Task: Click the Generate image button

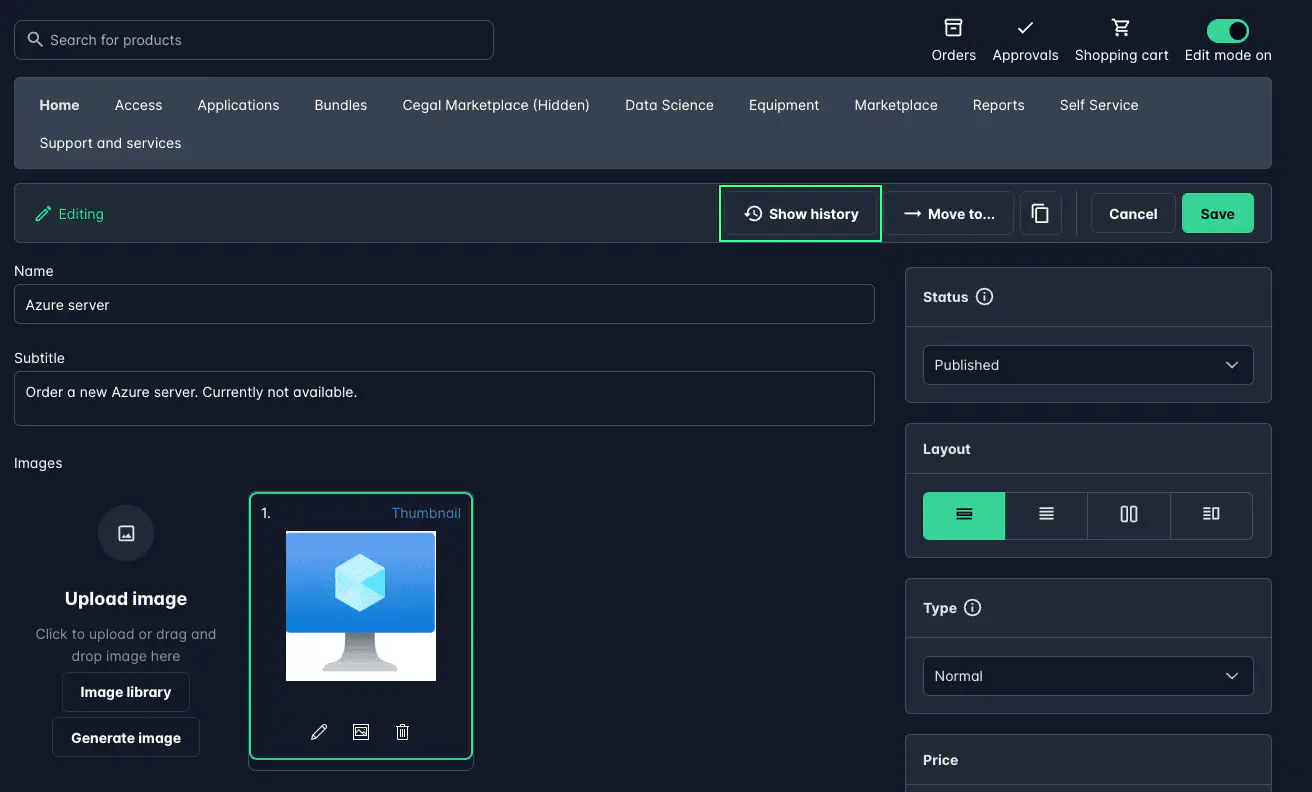Action: 125,737
